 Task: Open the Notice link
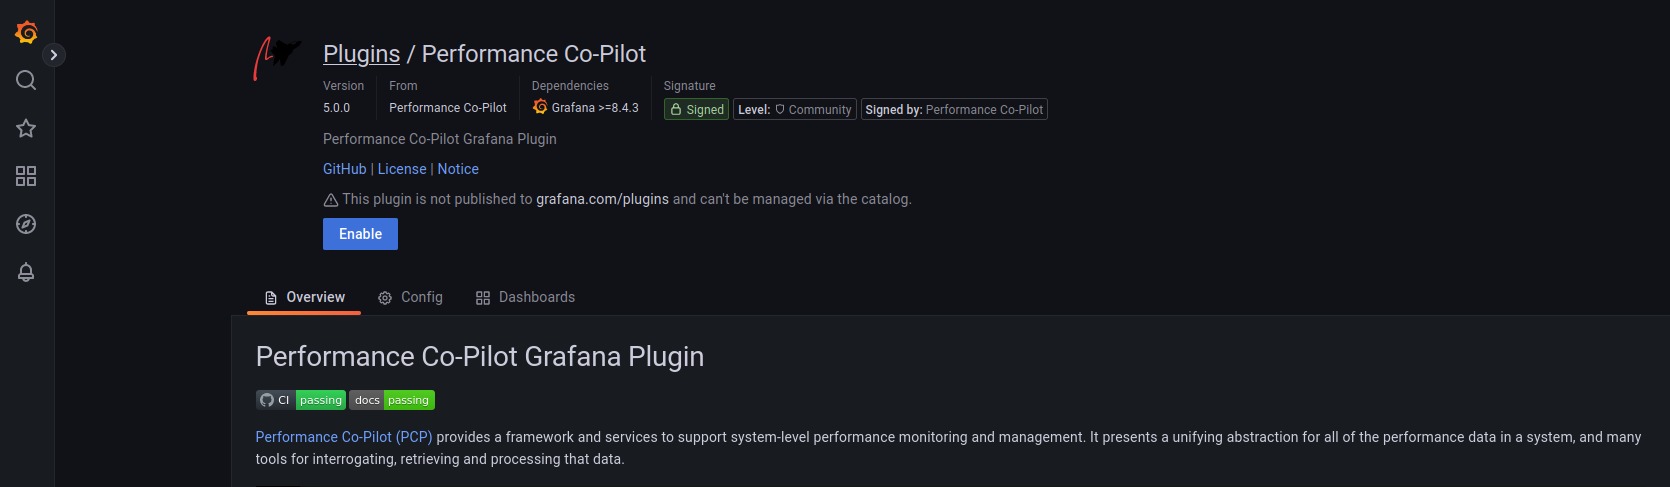pyautogui.click(x=458, y=169)
